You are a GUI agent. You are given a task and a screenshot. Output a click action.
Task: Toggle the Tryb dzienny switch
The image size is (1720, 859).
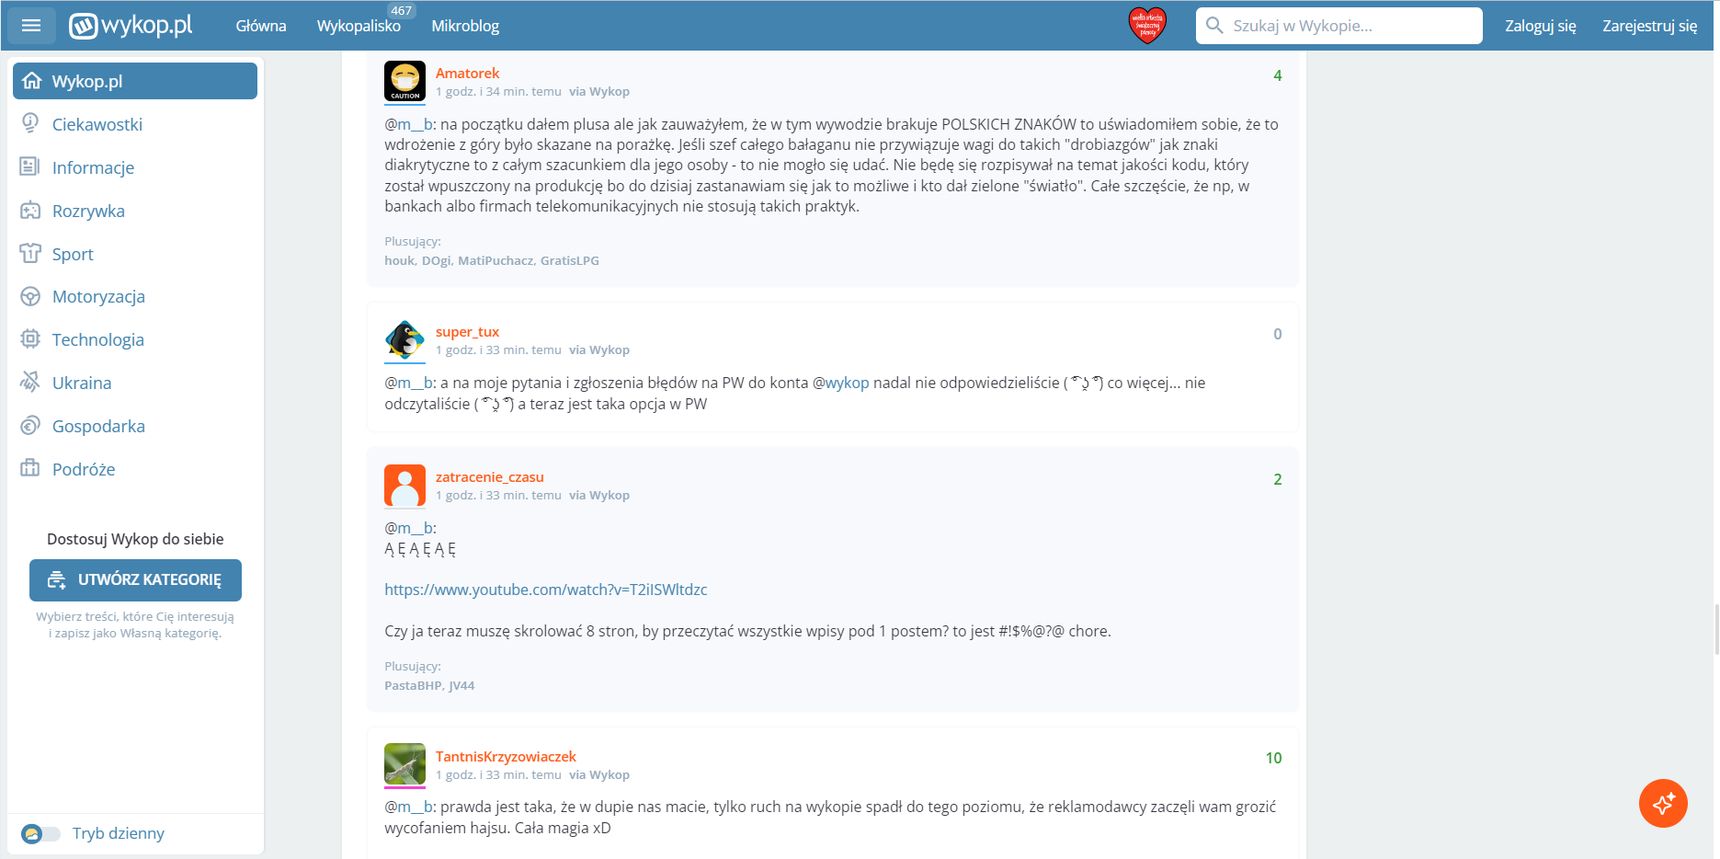click(x=40, y=833)
